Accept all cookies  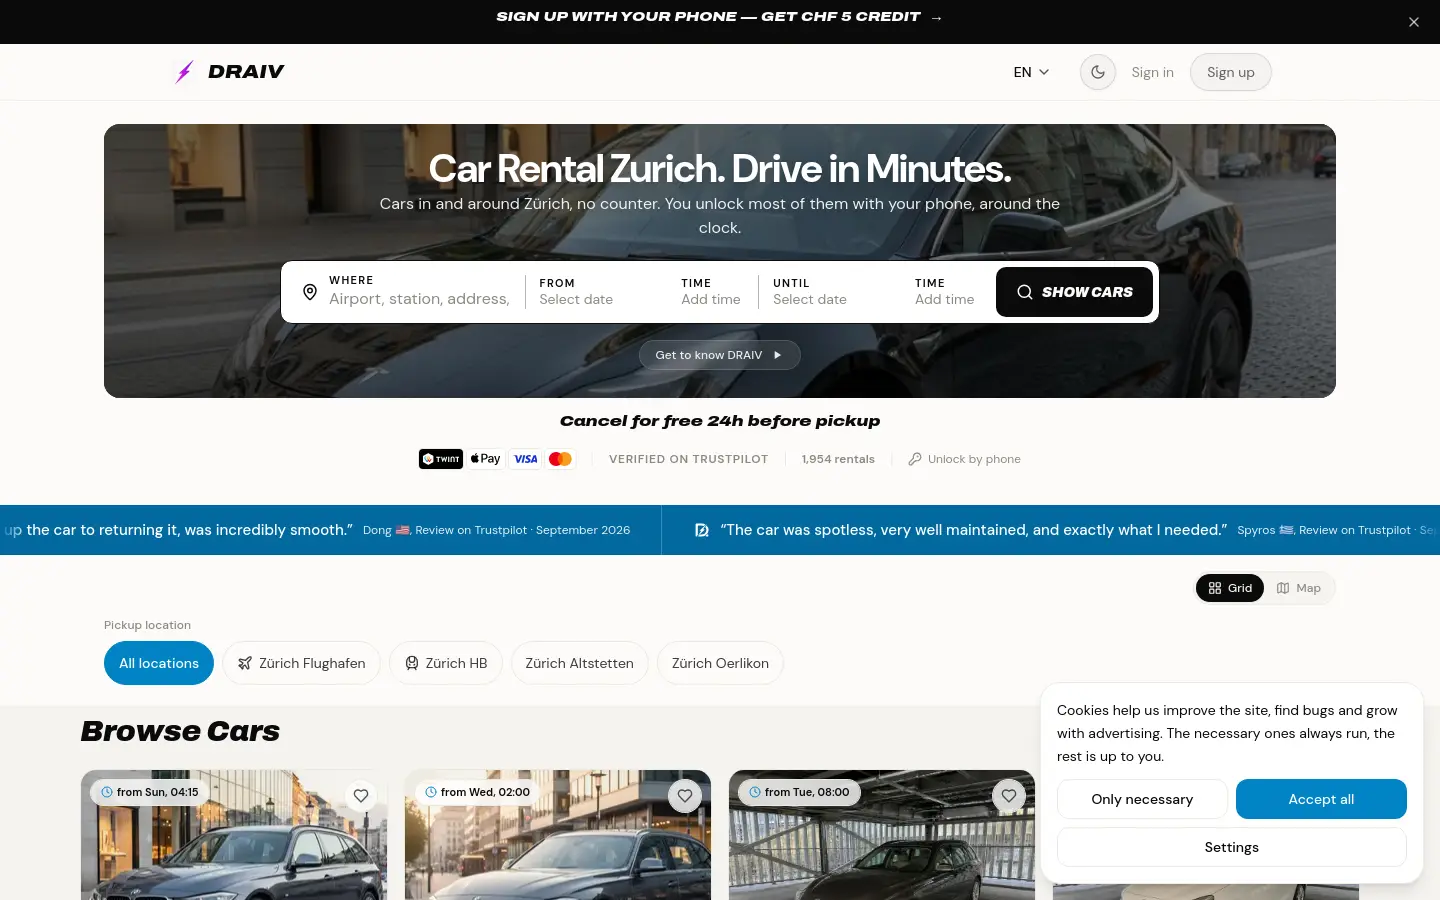click(1321, 799)
